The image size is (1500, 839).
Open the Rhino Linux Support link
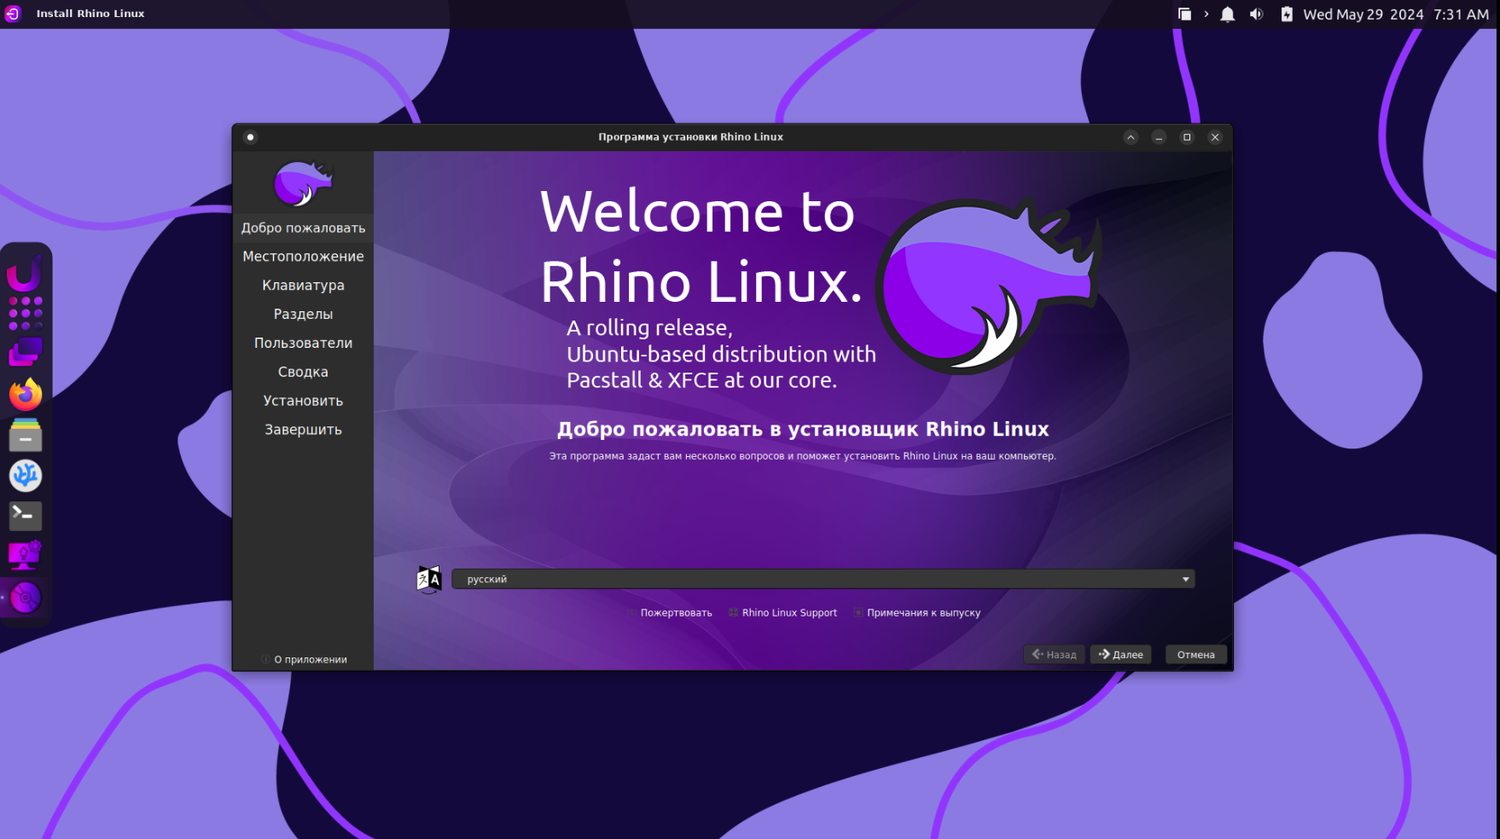pos(782,613)
